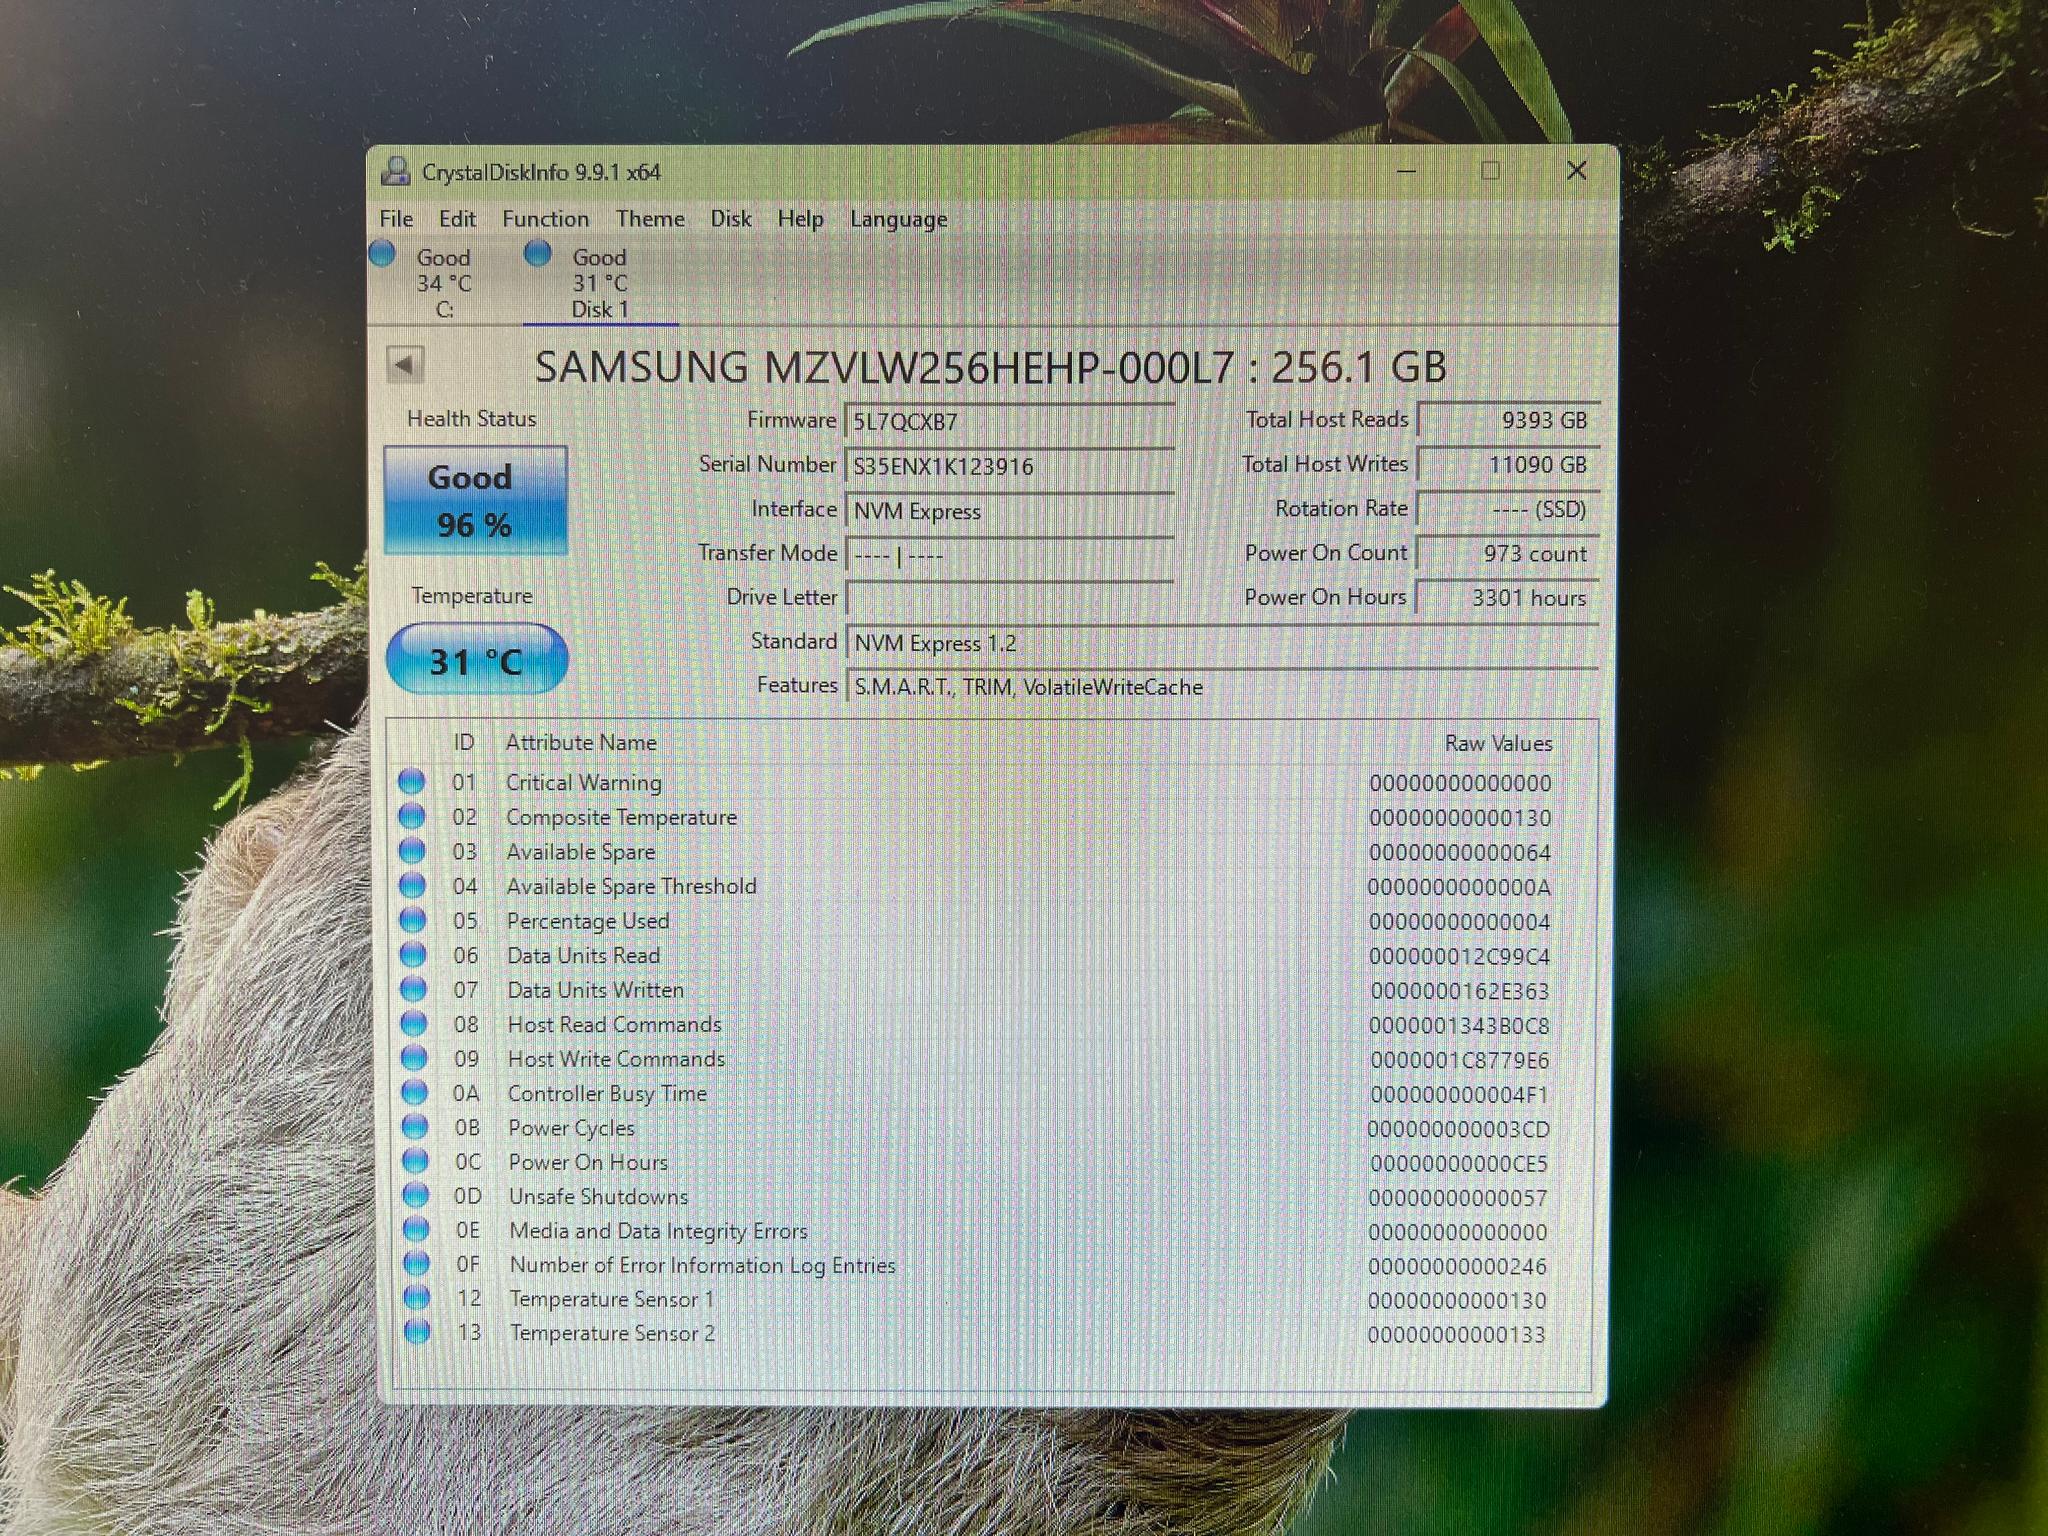2048x1536 pixels.
Task: Click Power On Count value 973 count
Action: click(1509, 553)
